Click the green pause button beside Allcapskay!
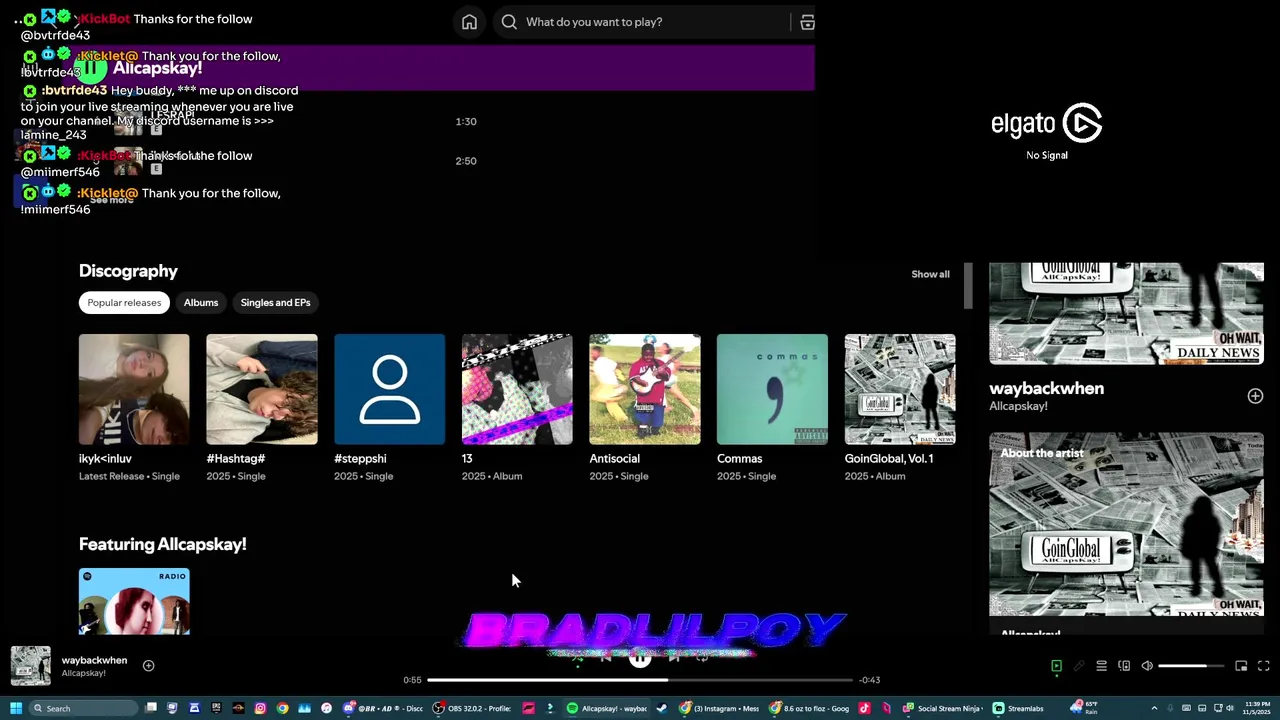This screenshot has height=720, width=1280. pyautogui.click(x=90, y=68)
